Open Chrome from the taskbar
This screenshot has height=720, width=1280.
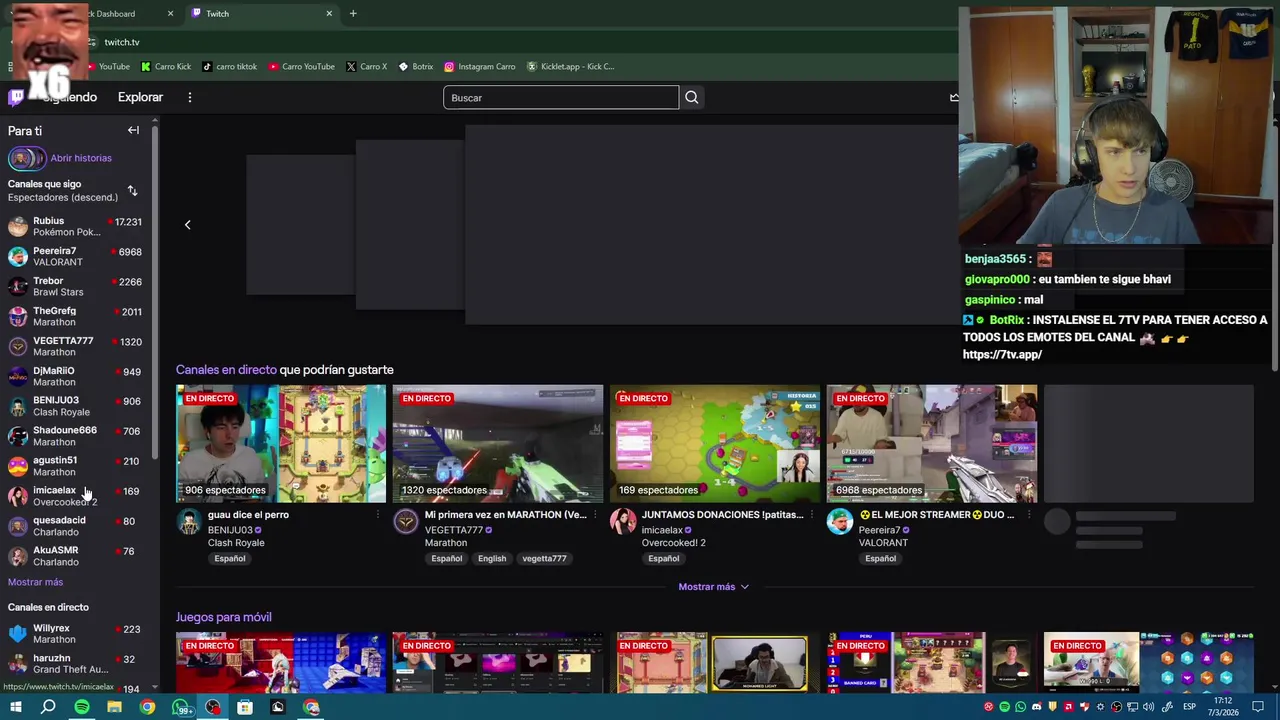147,707
